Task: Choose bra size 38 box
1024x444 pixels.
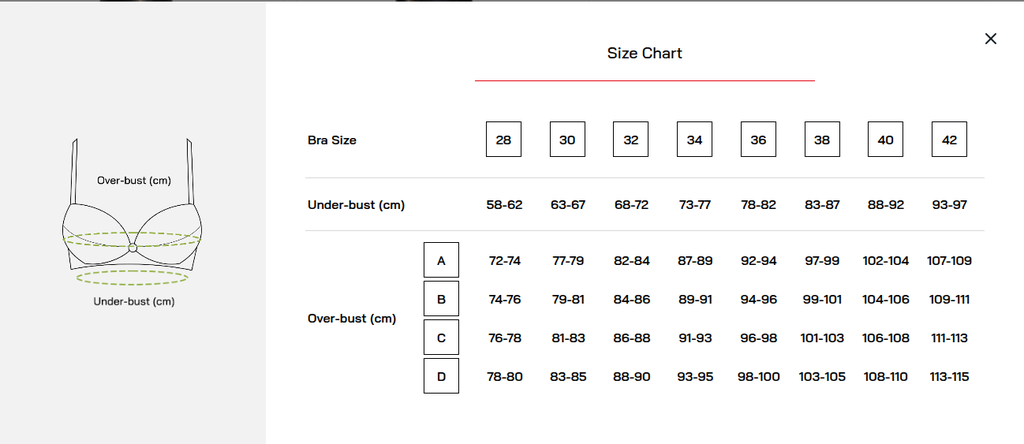Action: click(822, 139)
